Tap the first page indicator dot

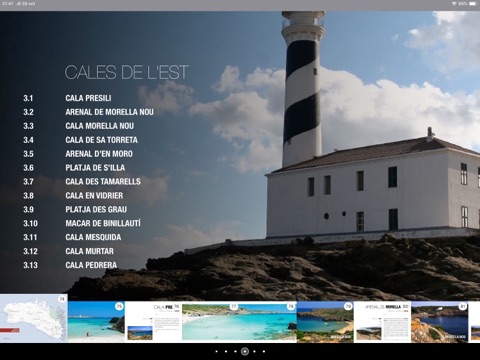[x=217, y=351]
